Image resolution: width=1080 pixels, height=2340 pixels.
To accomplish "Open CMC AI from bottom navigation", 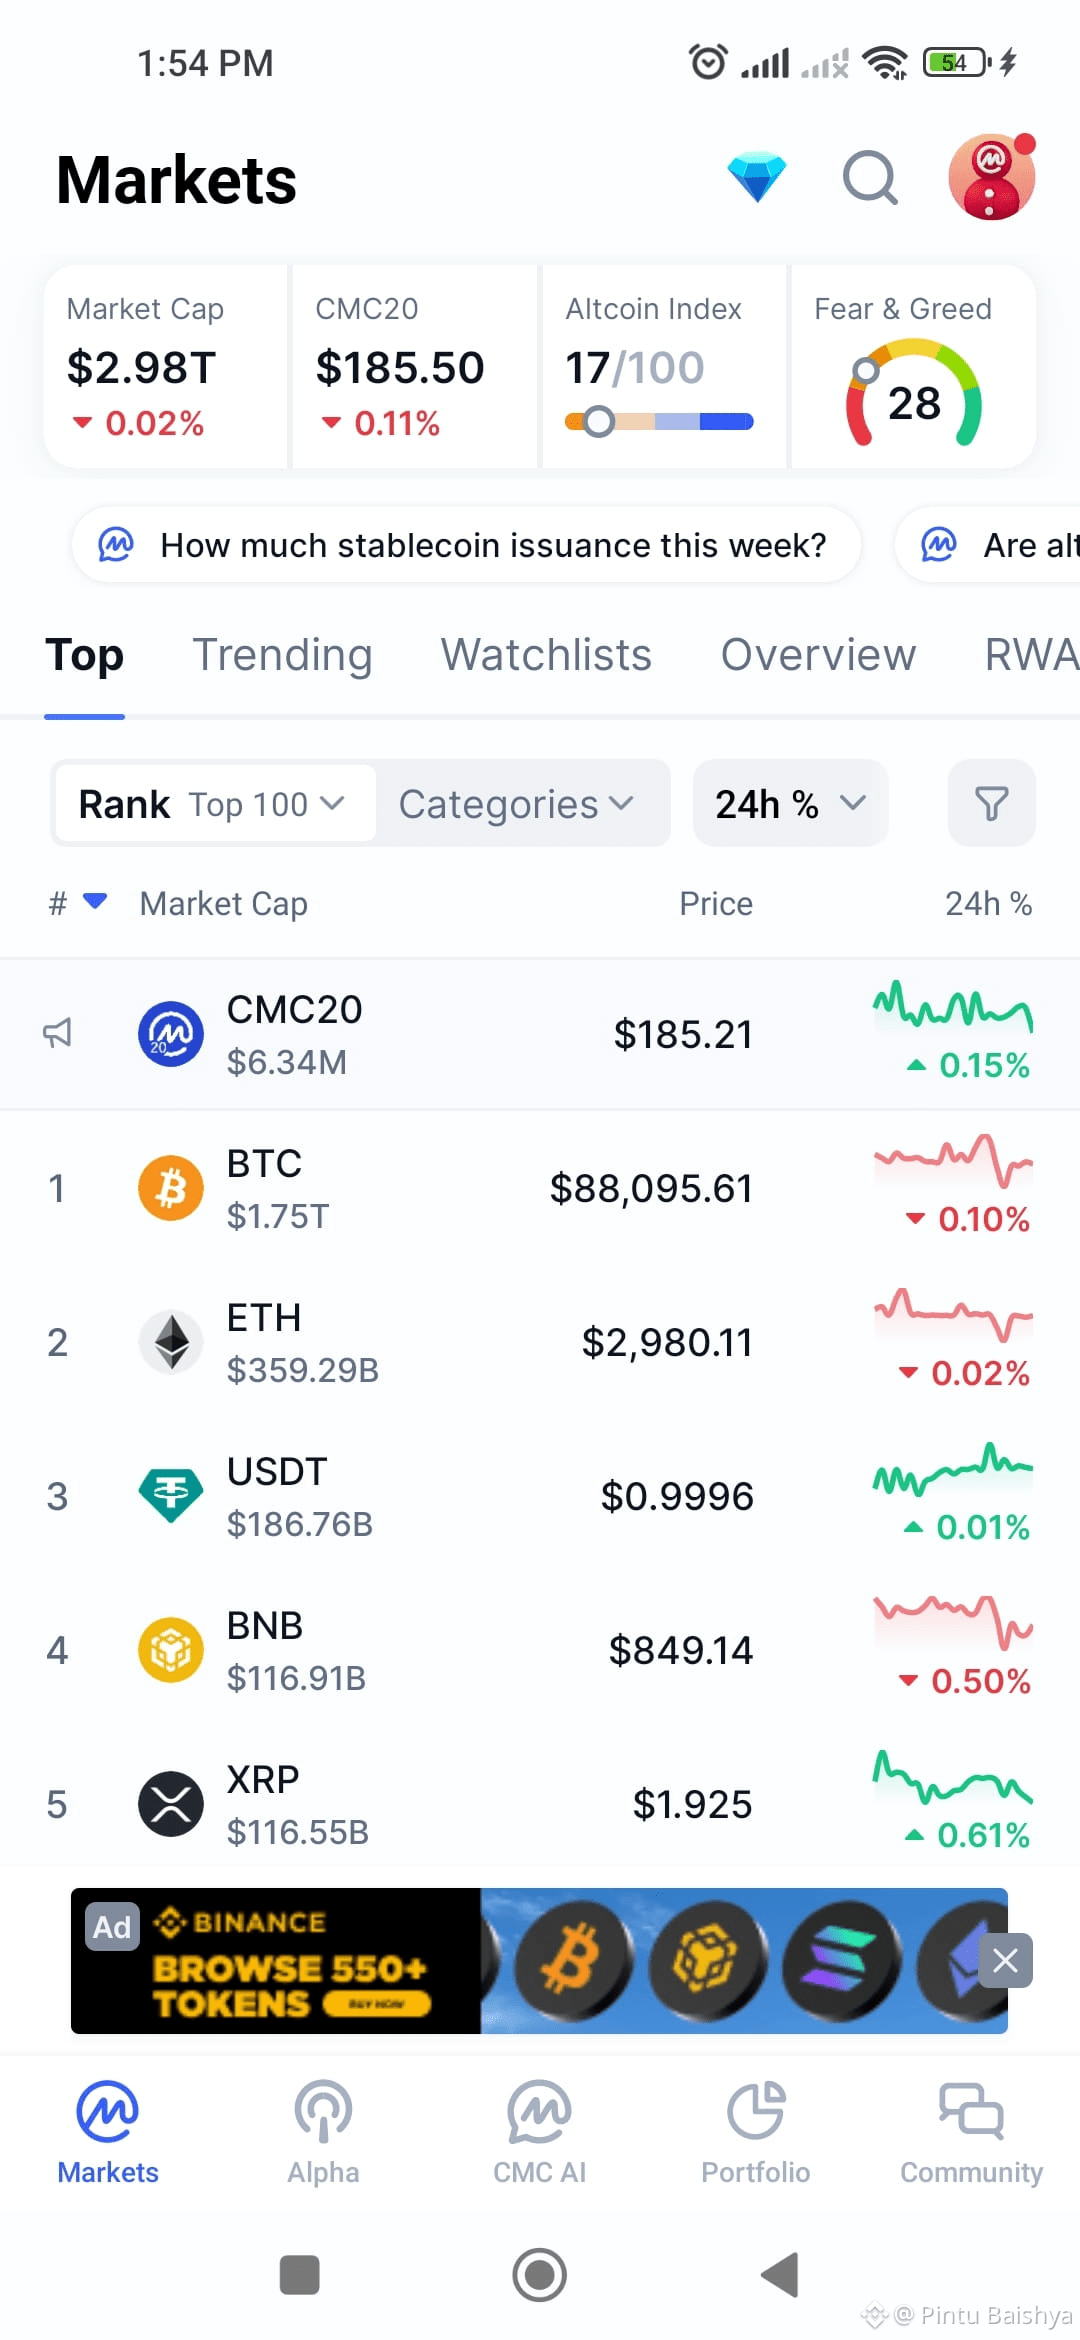I will point(539,2130).
